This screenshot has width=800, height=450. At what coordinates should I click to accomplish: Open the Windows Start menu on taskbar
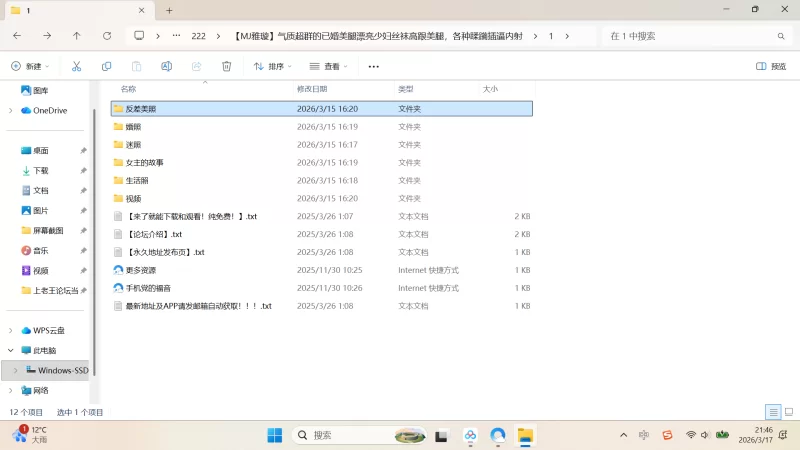point(274,435)
